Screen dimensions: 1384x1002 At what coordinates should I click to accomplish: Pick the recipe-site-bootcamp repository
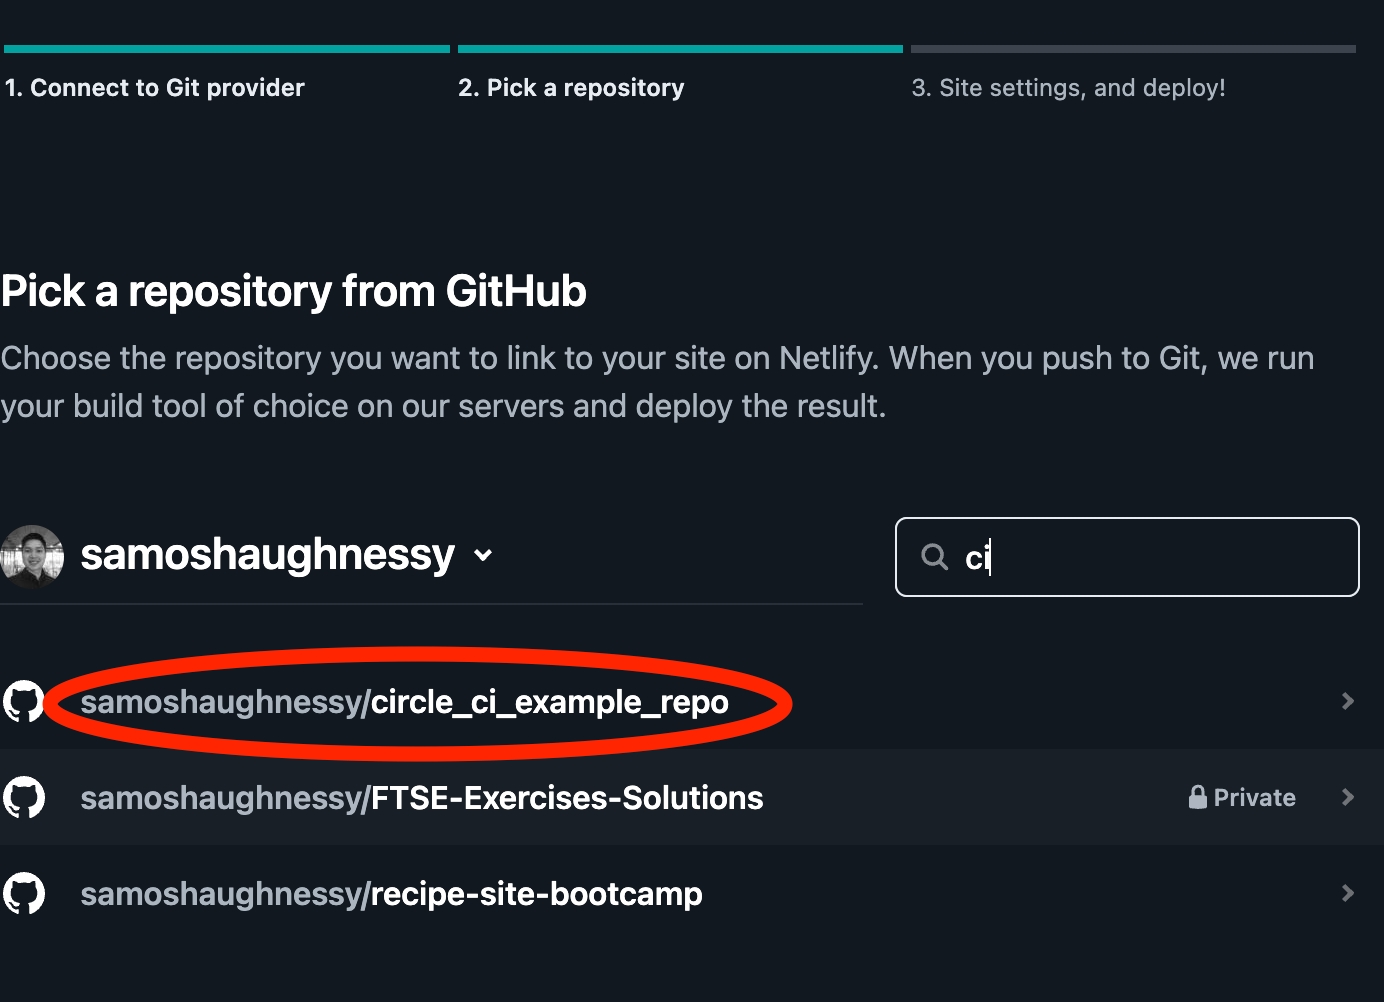(391, 894)
